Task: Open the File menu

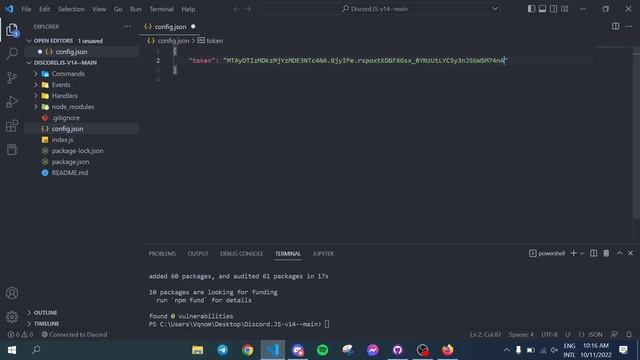Action: [26, 9]
